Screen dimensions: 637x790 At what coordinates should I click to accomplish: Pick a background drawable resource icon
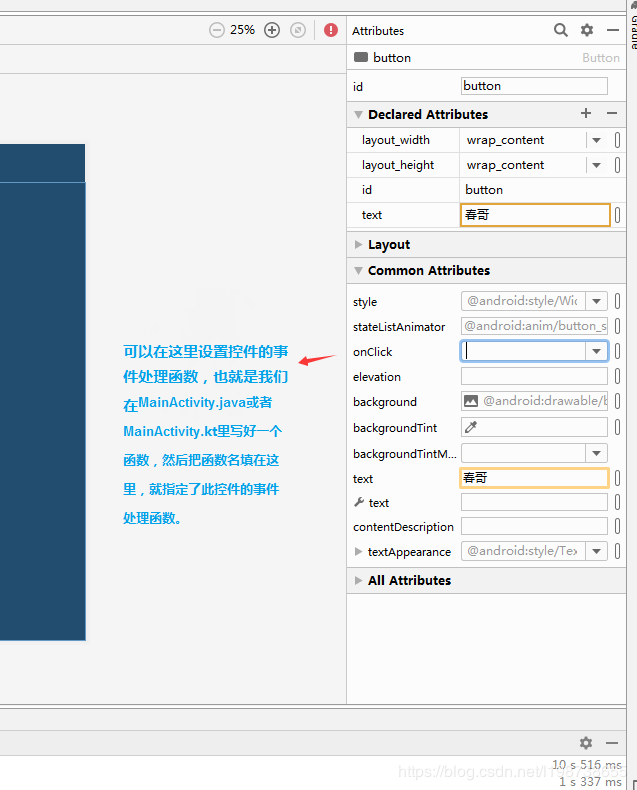coord(471,401)
